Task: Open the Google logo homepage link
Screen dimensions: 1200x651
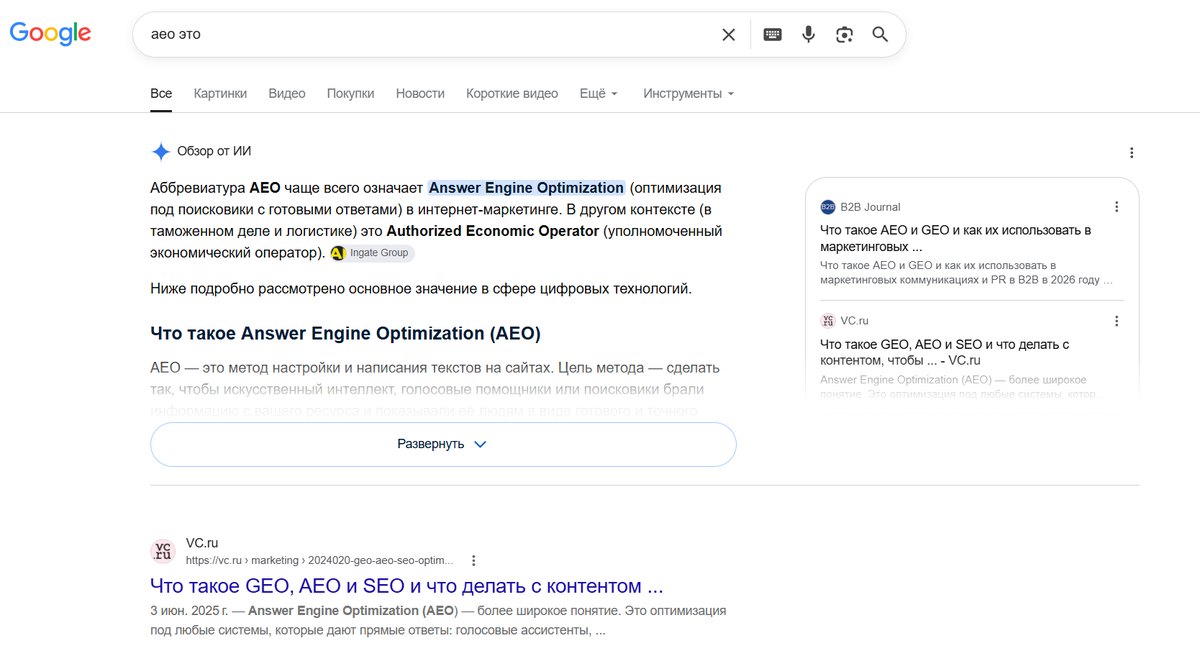Action: pyautogui.click(x=50, y=33)
